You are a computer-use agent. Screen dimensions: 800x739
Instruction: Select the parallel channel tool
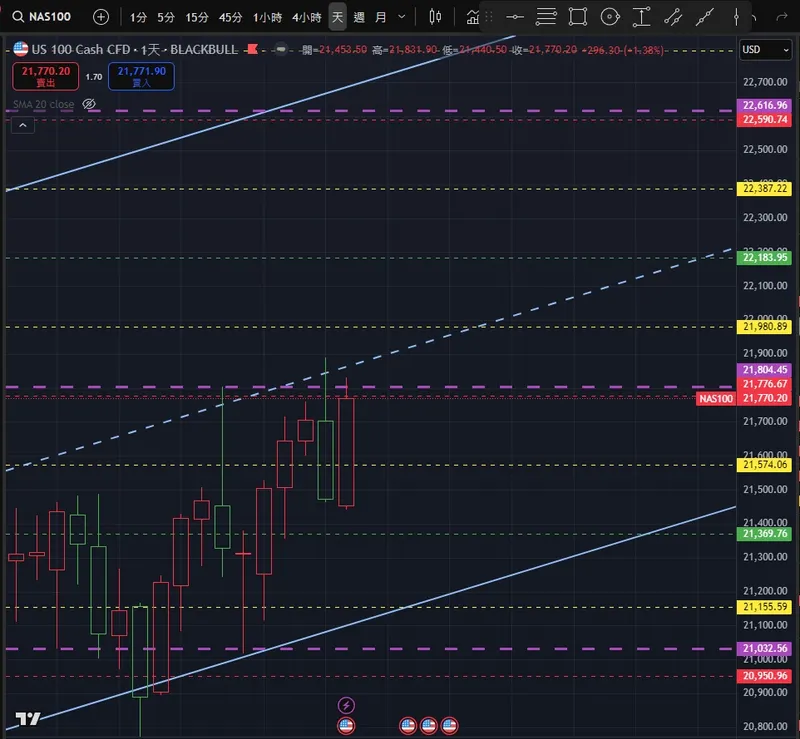pyautogui.click(x=673, y=17)
